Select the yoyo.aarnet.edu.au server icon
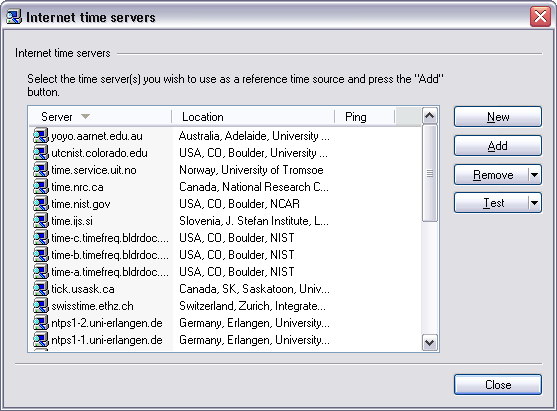This screenshot has width=557, height=411. [x=41, y=136]
